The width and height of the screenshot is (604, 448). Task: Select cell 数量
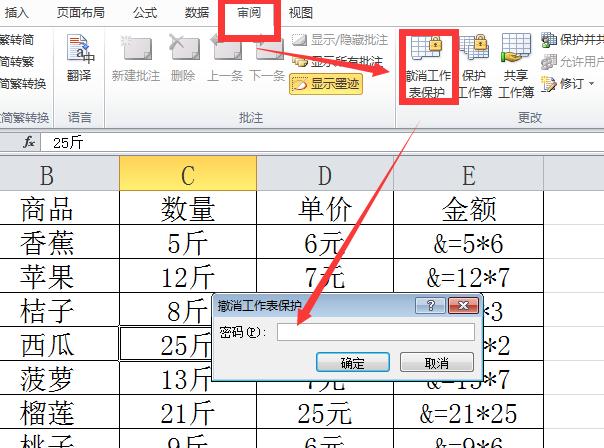188,208
